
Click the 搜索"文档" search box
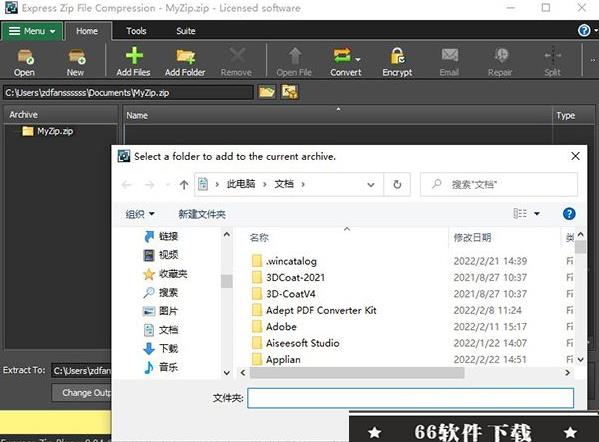pyautogui.click(x=499, y=185)
